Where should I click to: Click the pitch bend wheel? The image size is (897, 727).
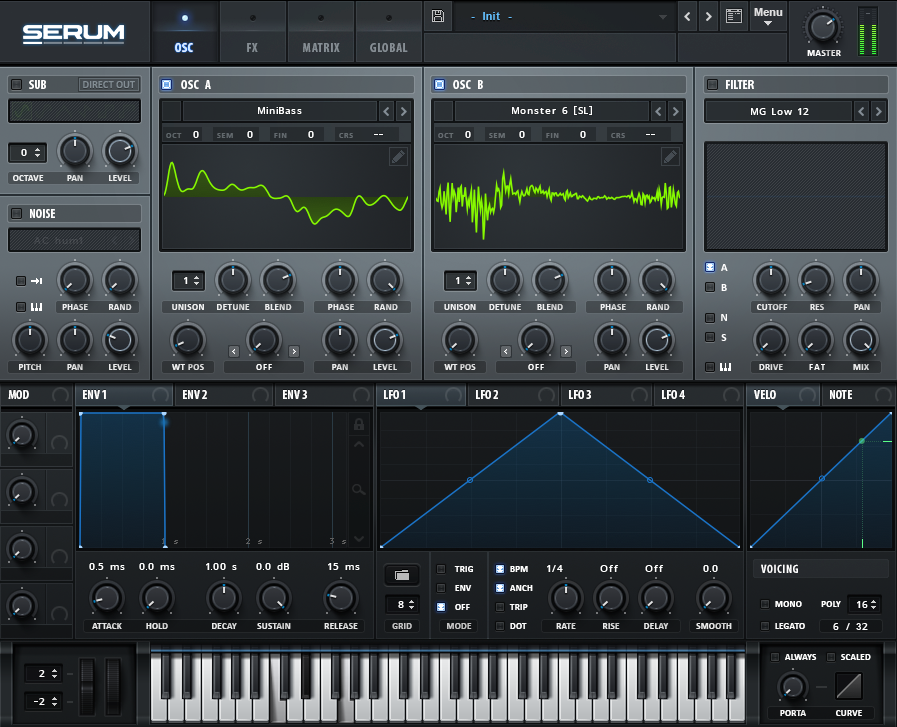[86, 685]
